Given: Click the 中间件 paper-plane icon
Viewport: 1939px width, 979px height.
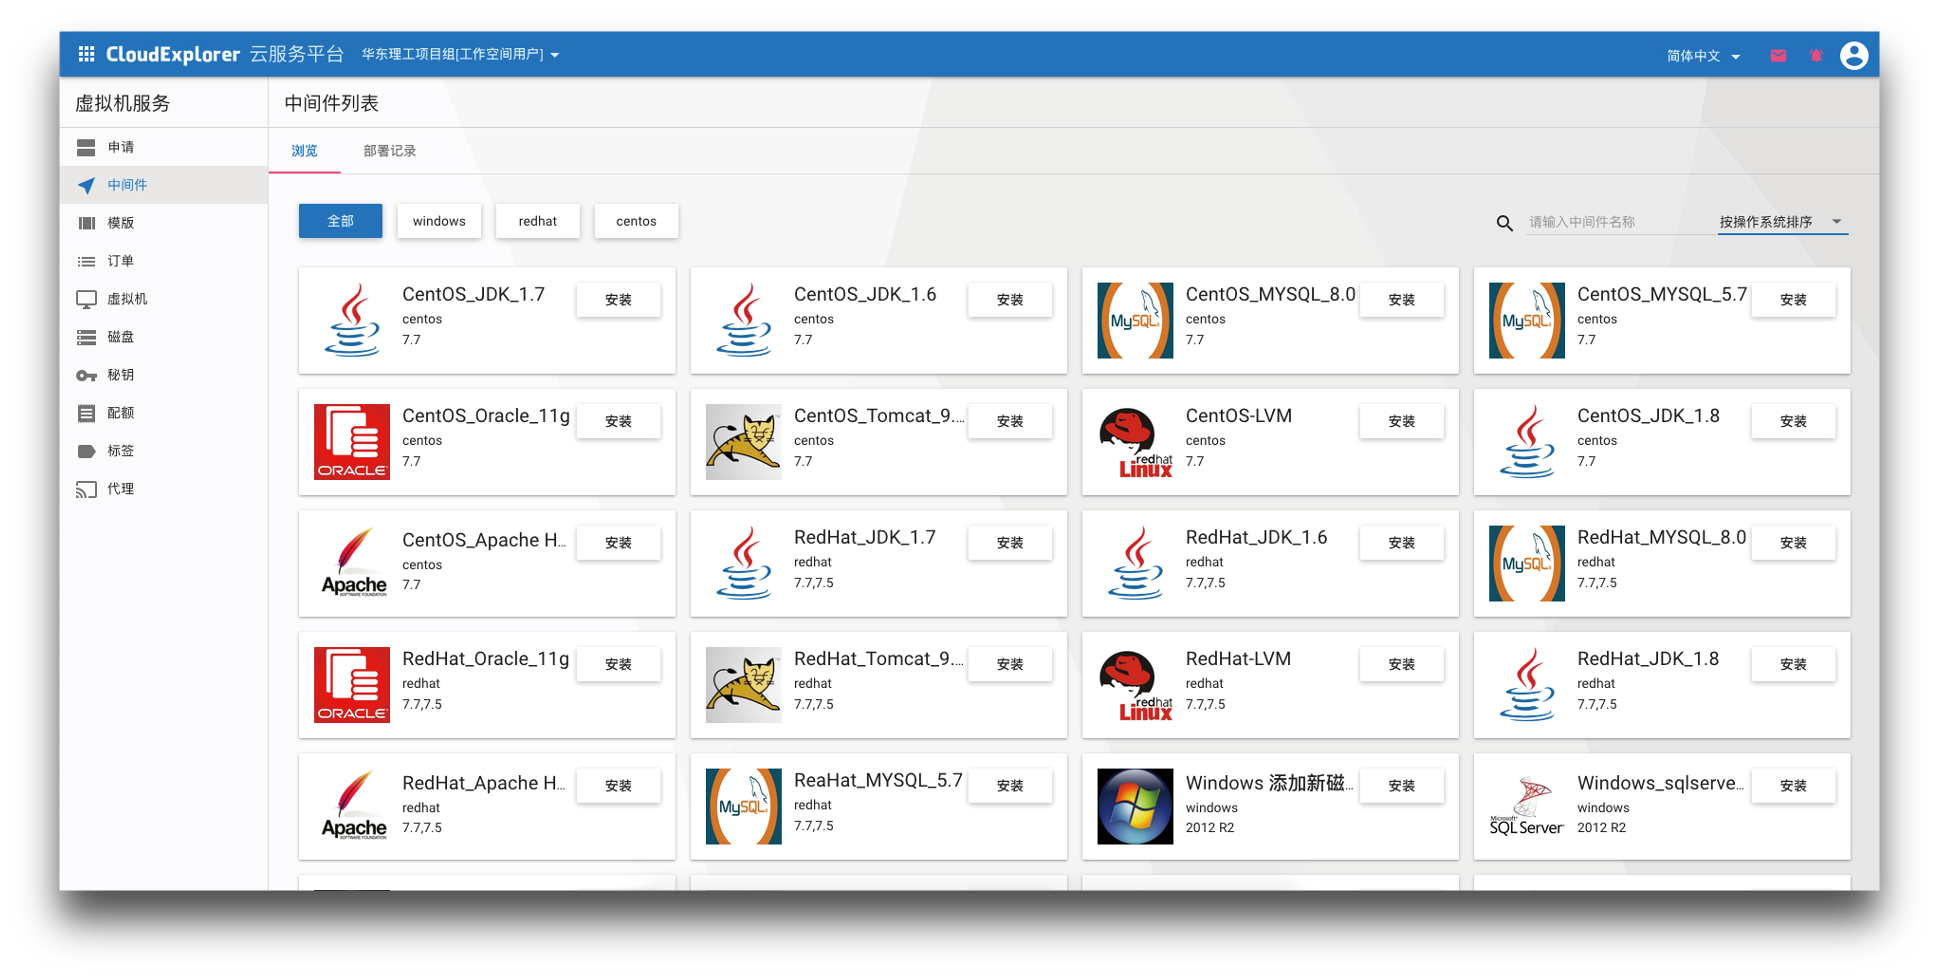Looking at the screenshot, I should 86,185.
